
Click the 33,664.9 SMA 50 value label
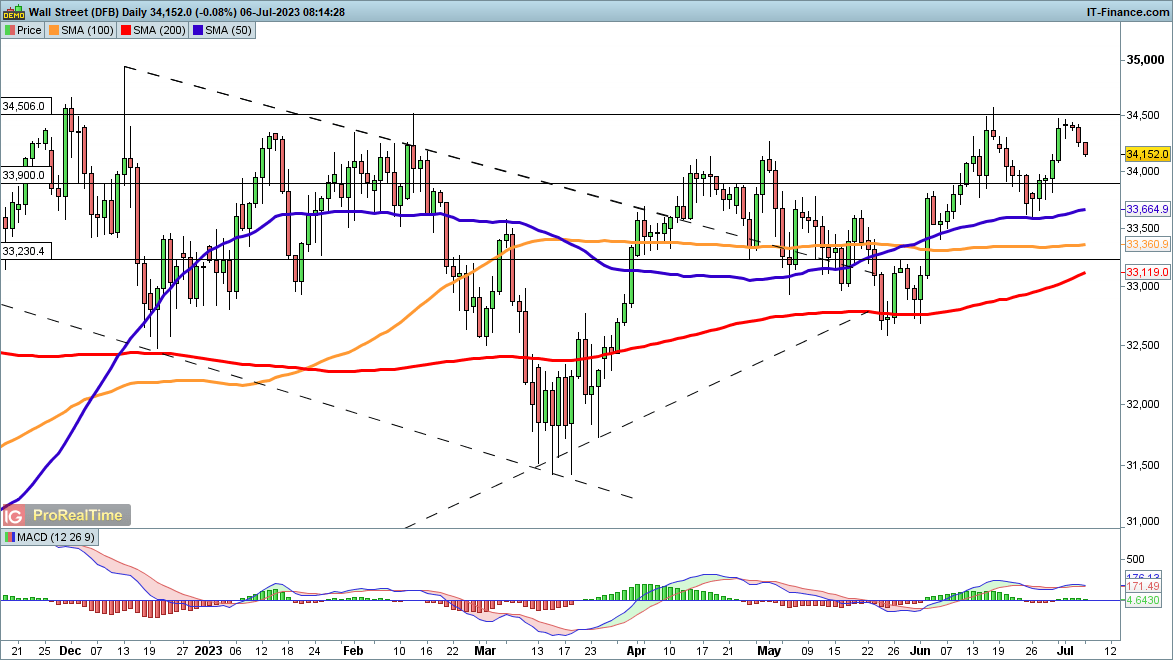pyautogui.click(x=1147, y=210)
